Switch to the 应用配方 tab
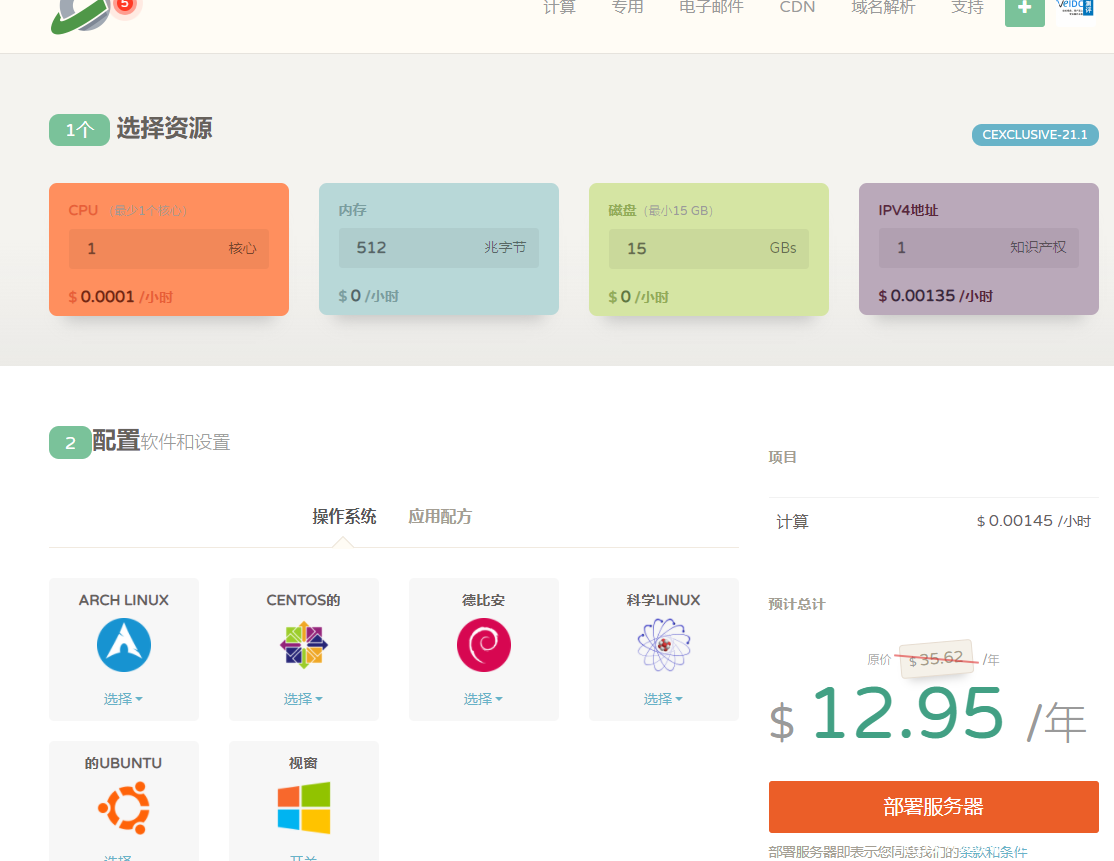Viewport: 1114px width, 861px height. (x=440, y=516)
